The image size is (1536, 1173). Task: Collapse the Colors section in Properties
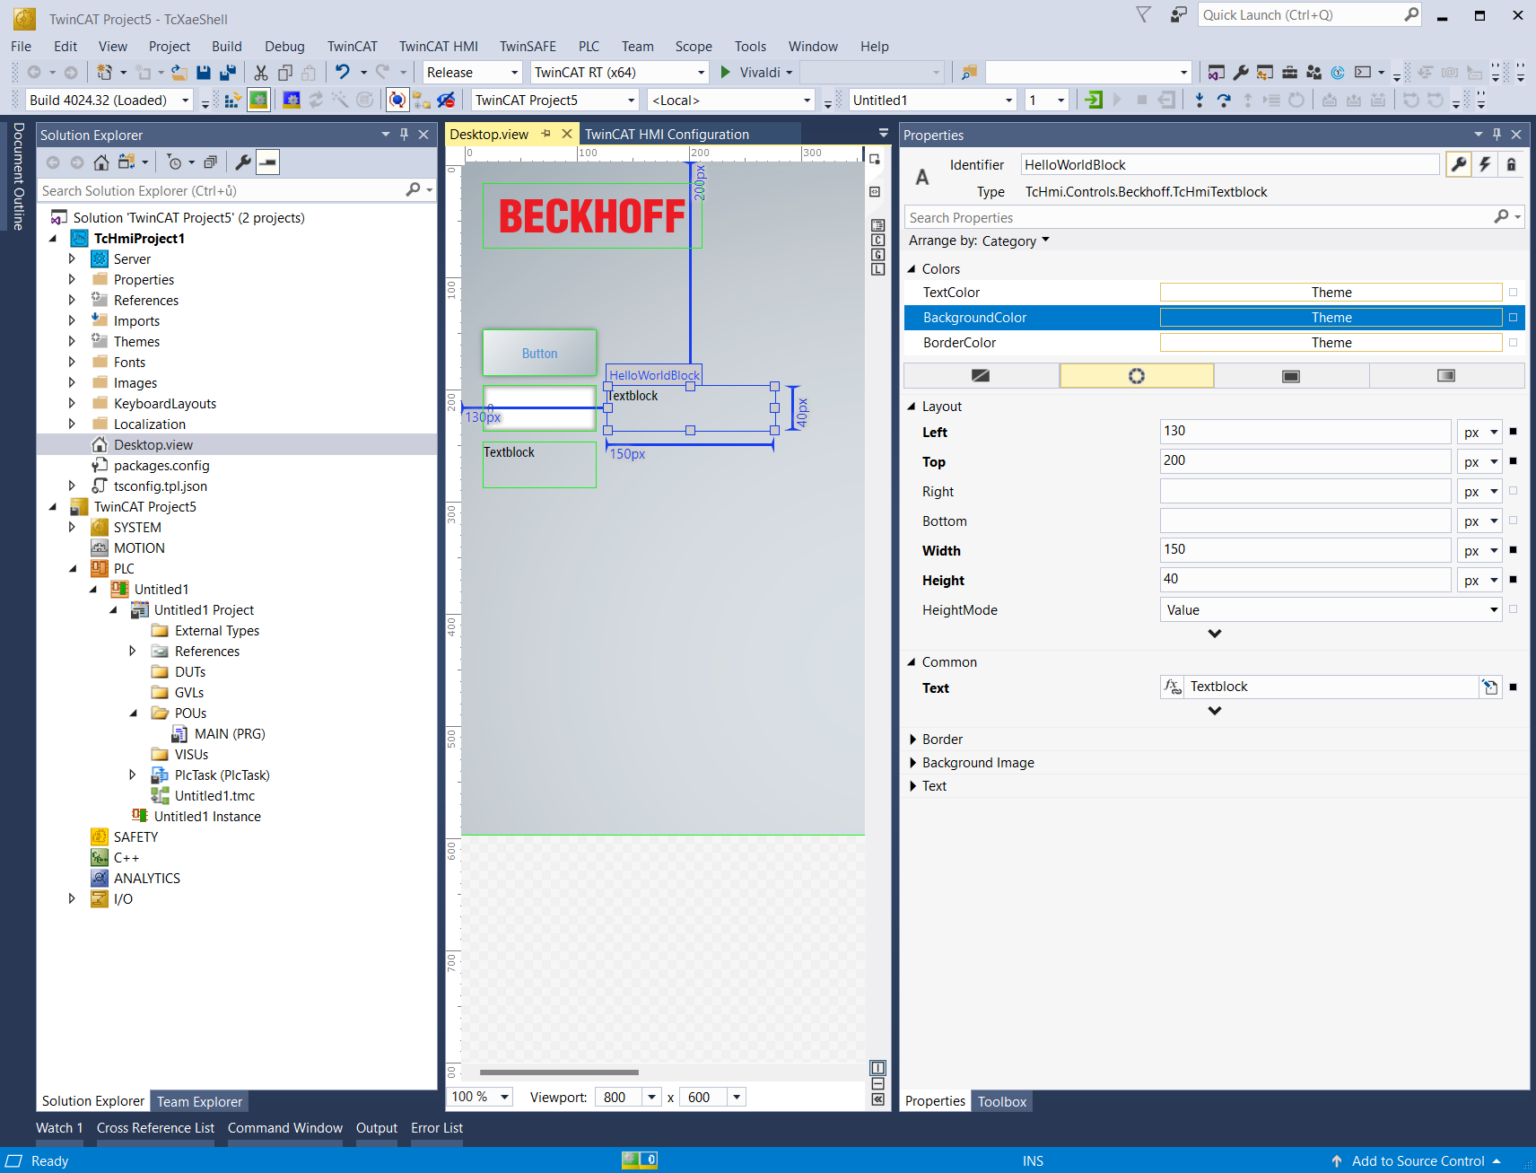pyautogui.click(x=911, y=268)
